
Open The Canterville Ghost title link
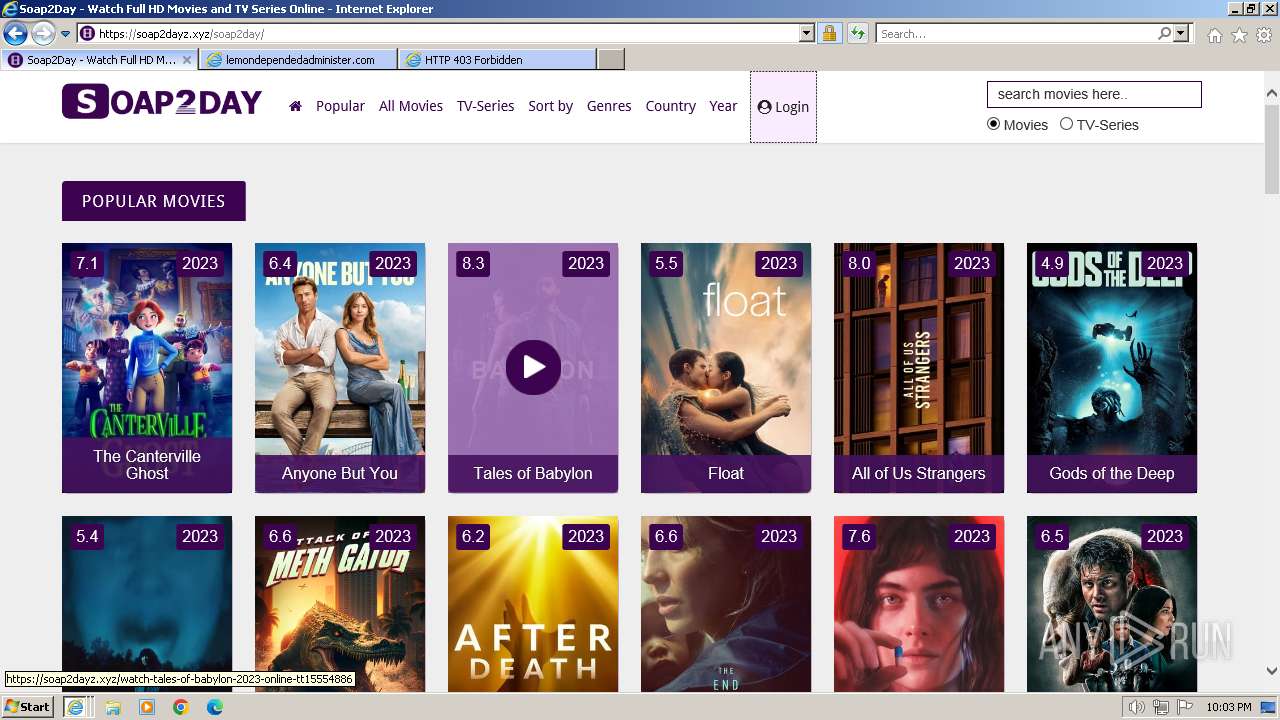tap(147, 465)
